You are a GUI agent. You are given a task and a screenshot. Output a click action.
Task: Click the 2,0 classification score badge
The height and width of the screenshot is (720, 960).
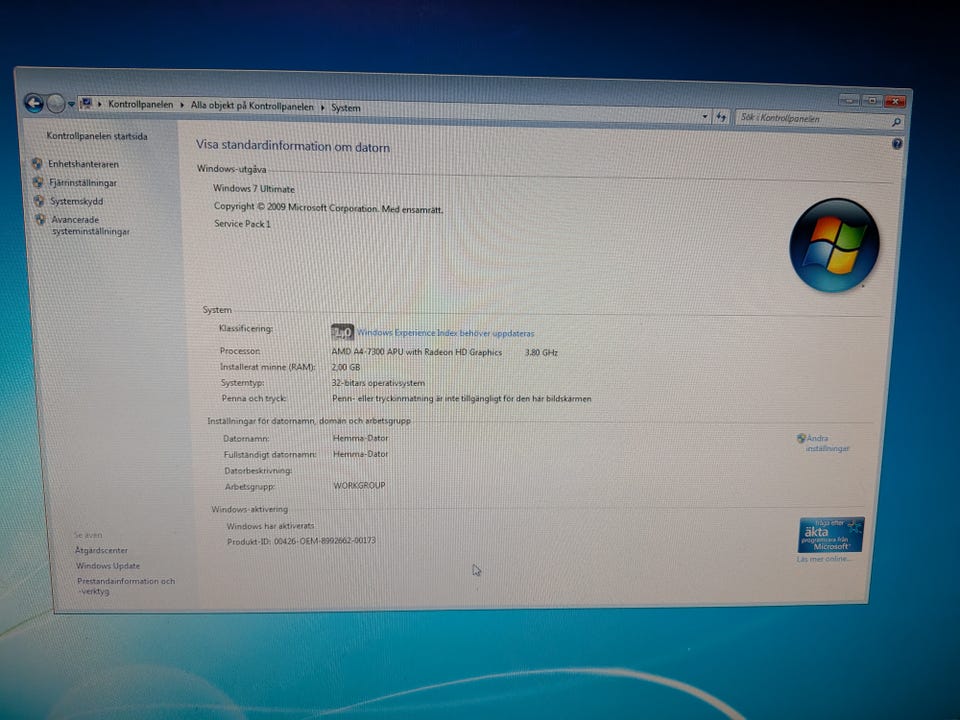point(342,332)
